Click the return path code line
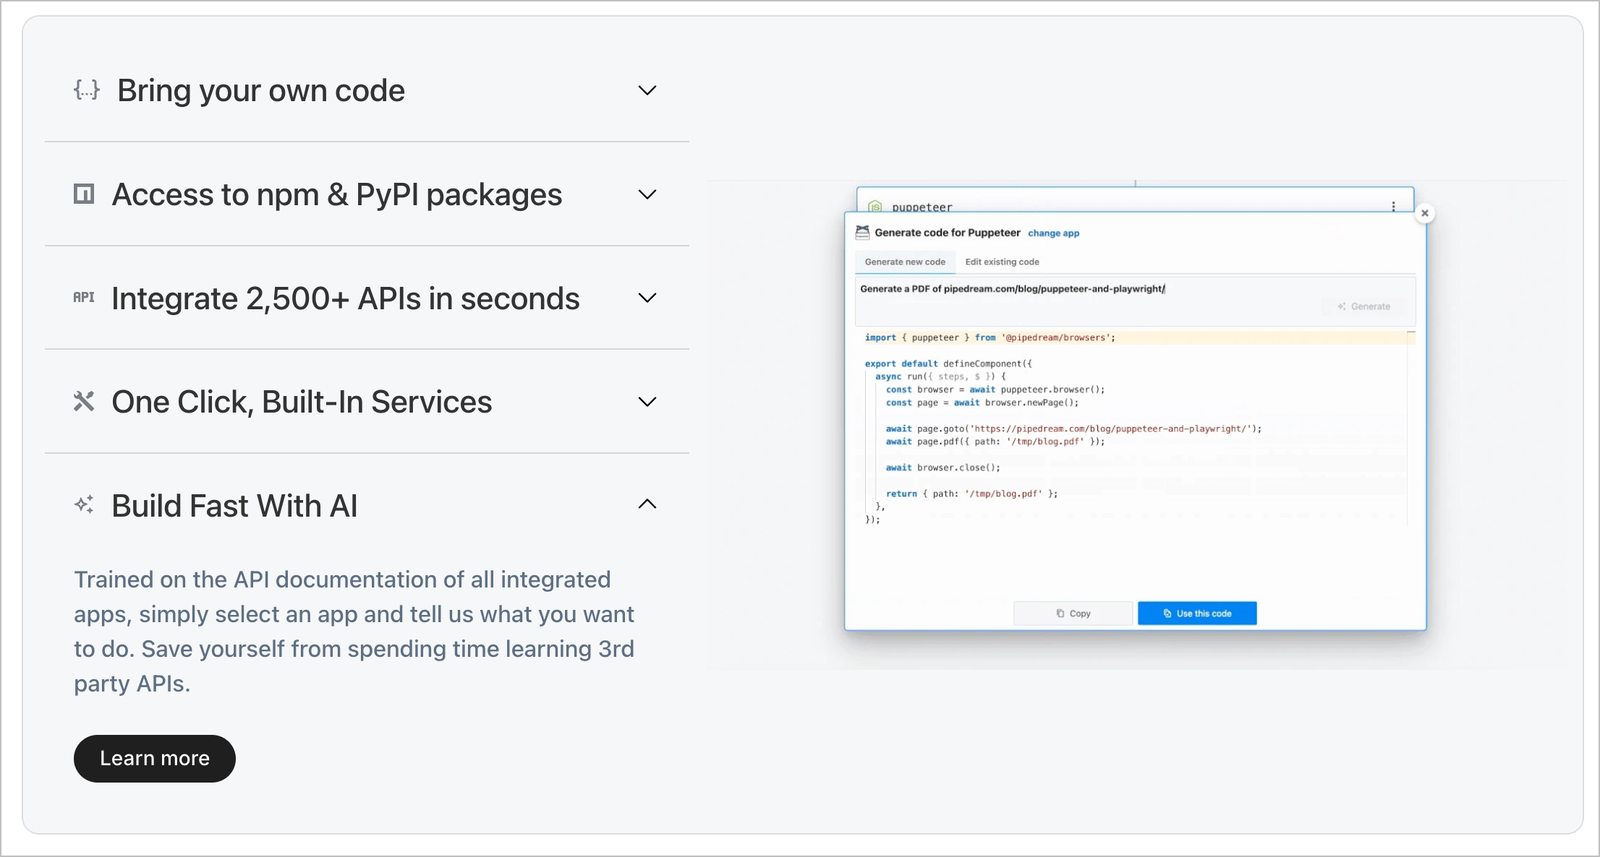1600x857 pixels. tap(972, 494)
